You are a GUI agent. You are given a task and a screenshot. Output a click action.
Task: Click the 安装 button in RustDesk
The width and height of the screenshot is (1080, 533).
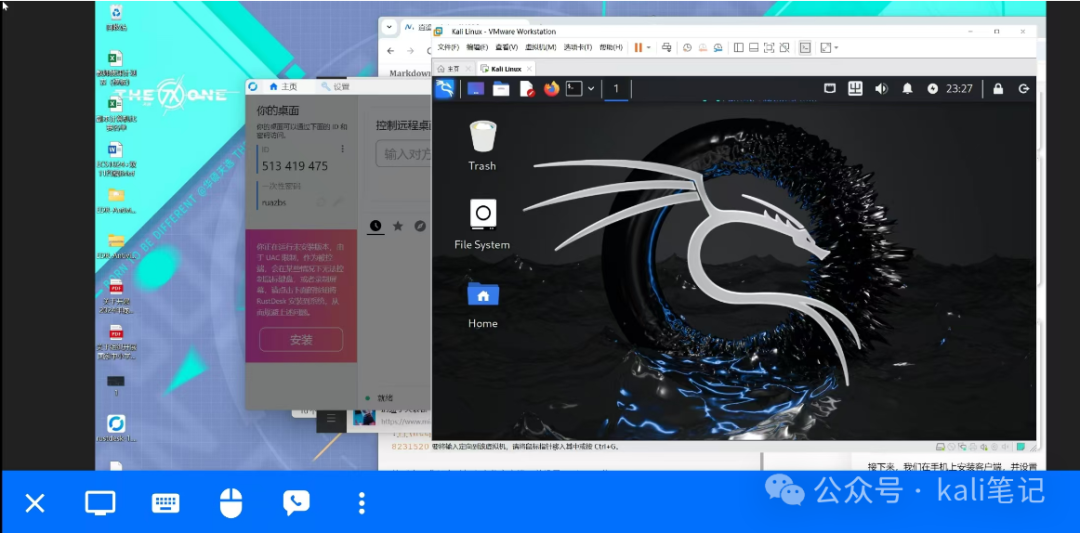[x=301, y=339]
